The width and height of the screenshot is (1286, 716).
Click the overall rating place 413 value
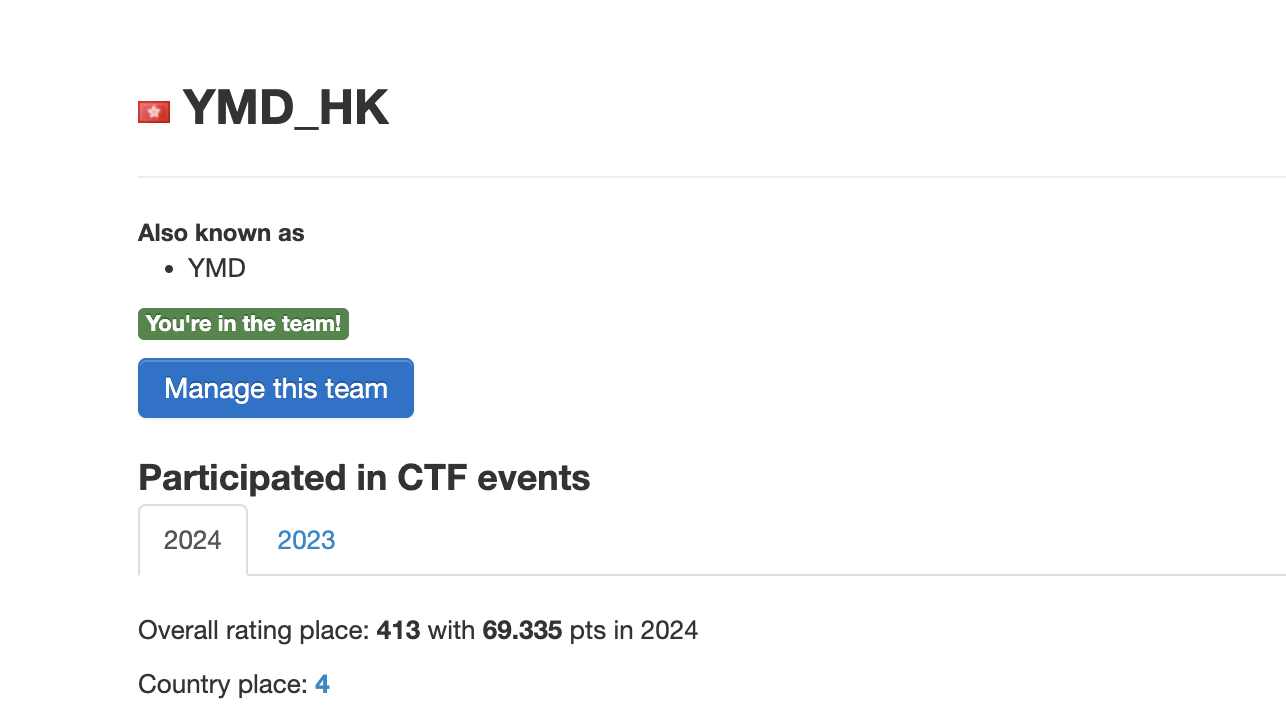pyautogui.click(x=395, y=630)
